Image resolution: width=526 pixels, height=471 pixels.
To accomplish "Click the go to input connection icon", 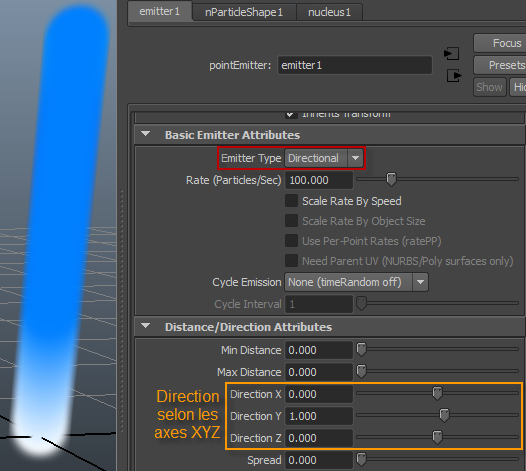I will [x=452, y=53].
